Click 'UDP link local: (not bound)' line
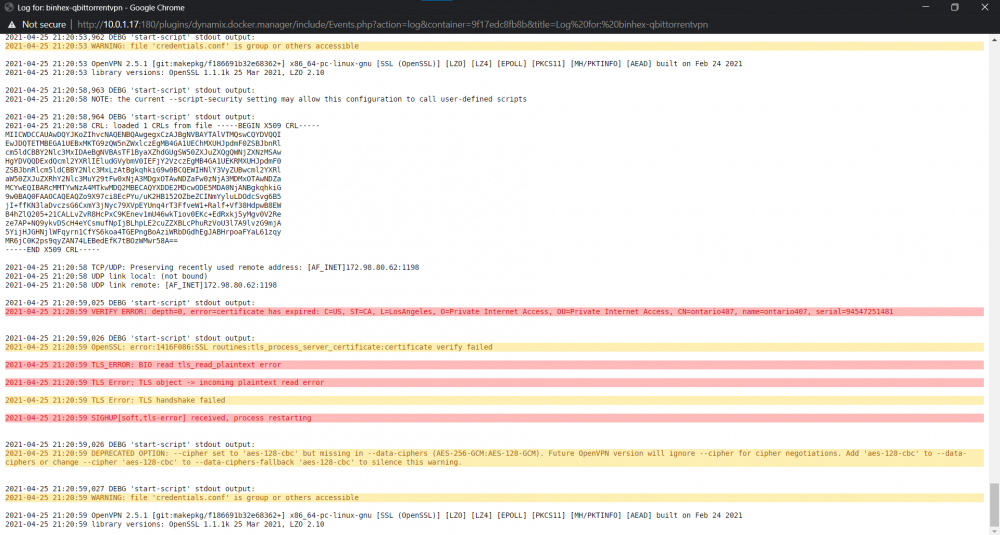Screen dimensions: 1000x535 [107, 276]
